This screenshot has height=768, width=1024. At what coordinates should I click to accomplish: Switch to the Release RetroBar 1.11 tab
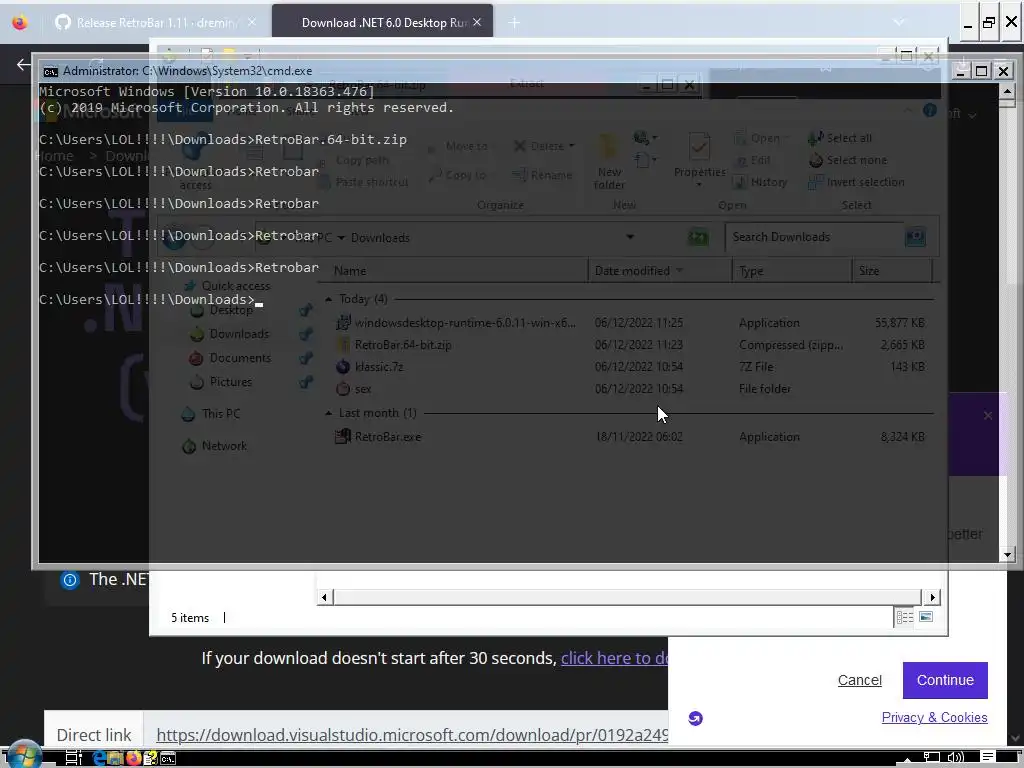(153, 23)
